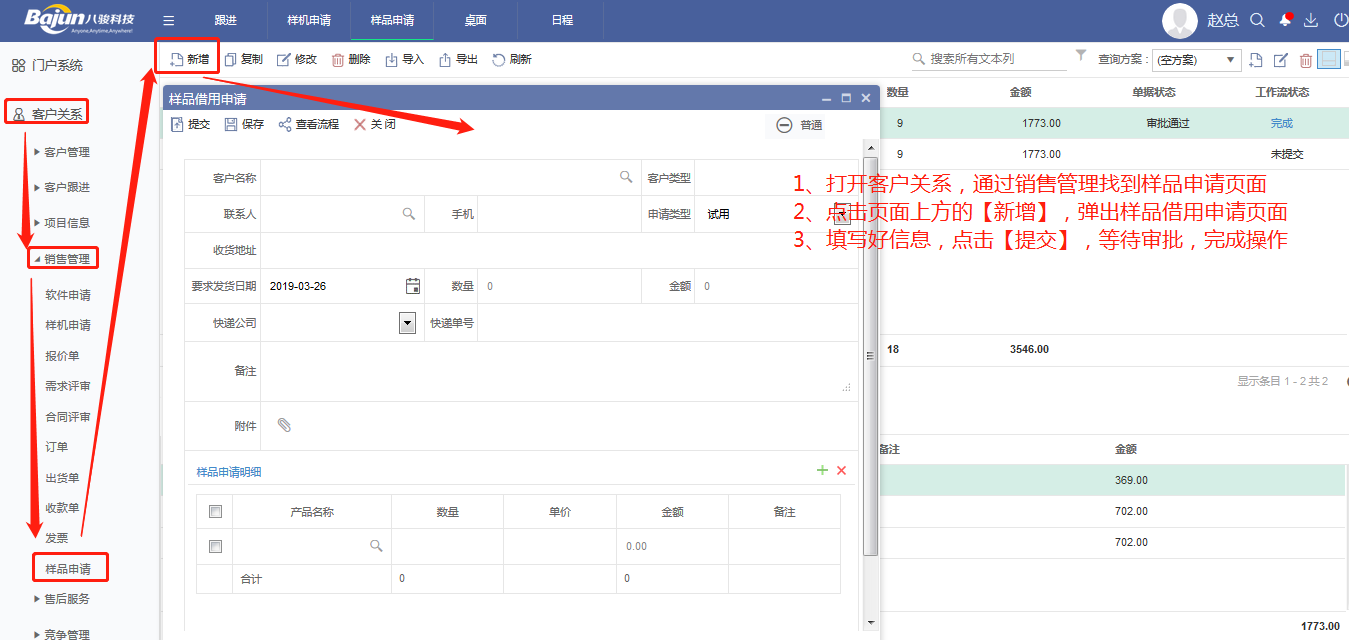This screenshot has width=1349, height=640.
Task: Toggle the 普通 priority selector
Action: pos(799,125)
